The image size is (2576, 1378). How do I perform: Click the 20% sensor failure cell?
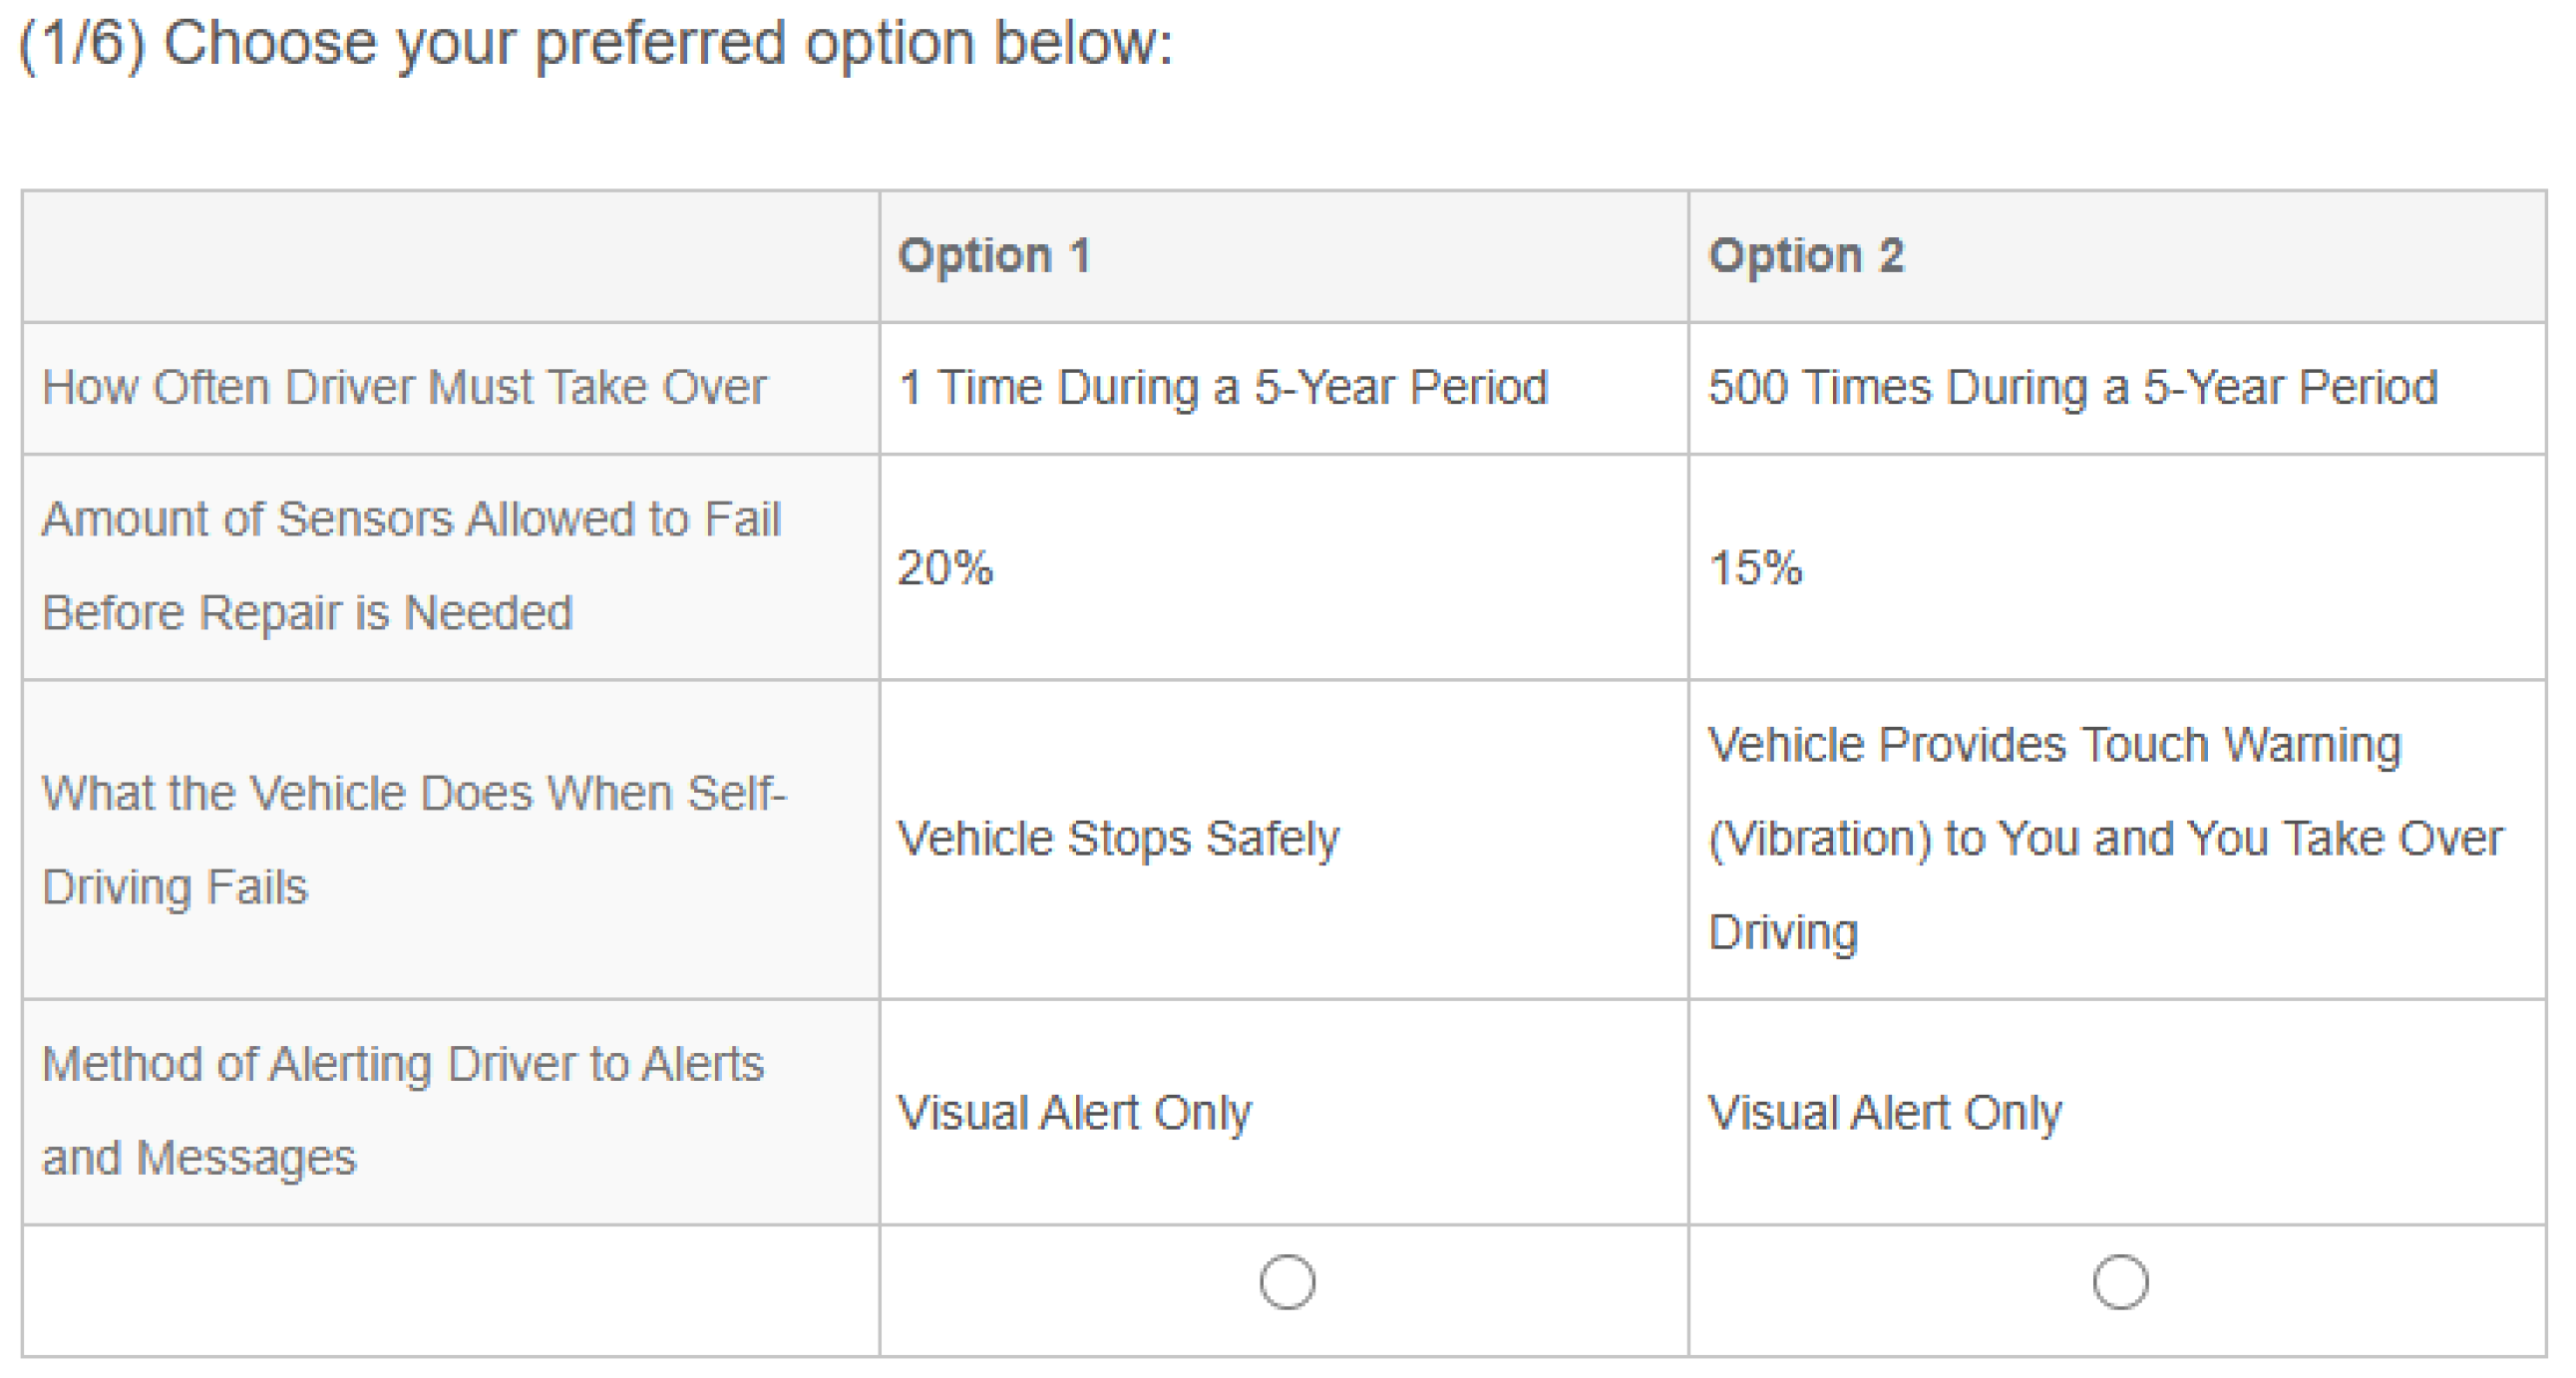click(945, 568)
